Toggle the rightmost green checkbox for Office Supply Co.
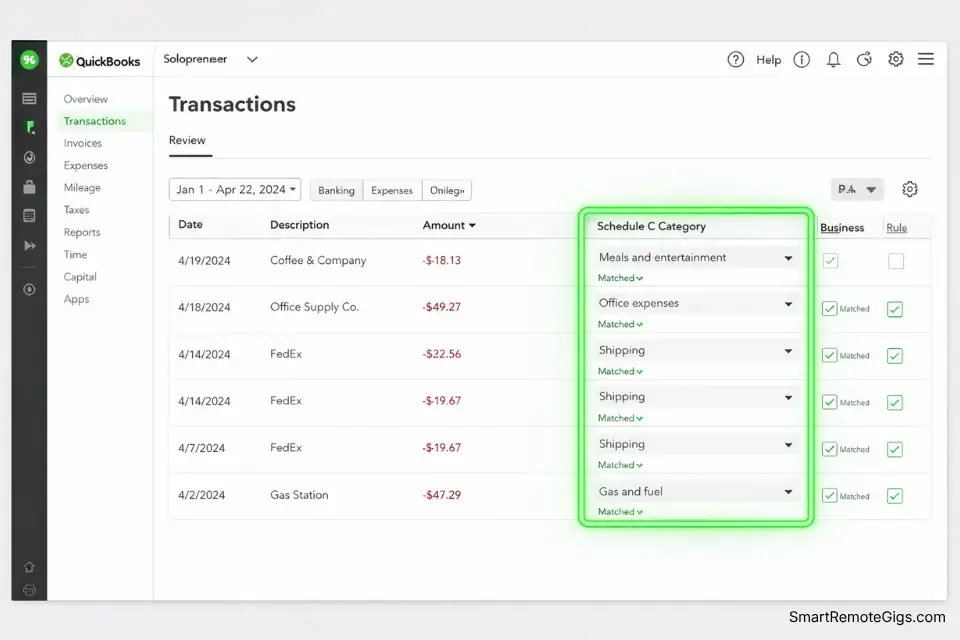The width and height of the screenshot is (960, 640). point(895,308)
